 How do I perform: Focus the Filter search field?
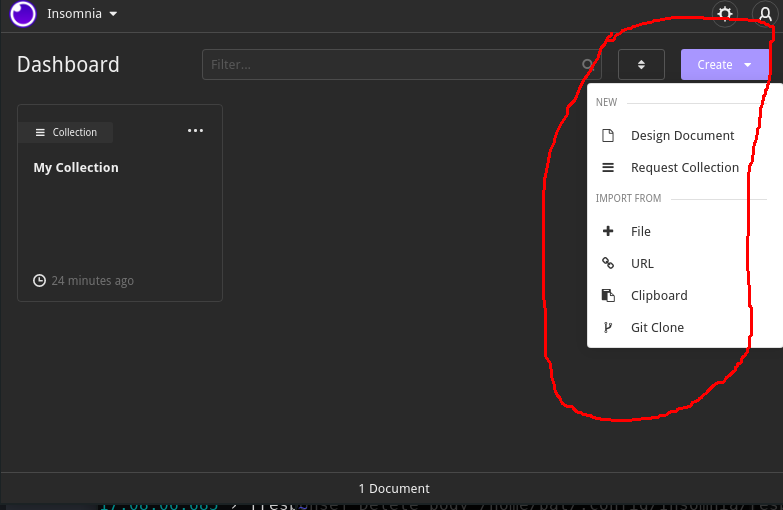point(401,64)
